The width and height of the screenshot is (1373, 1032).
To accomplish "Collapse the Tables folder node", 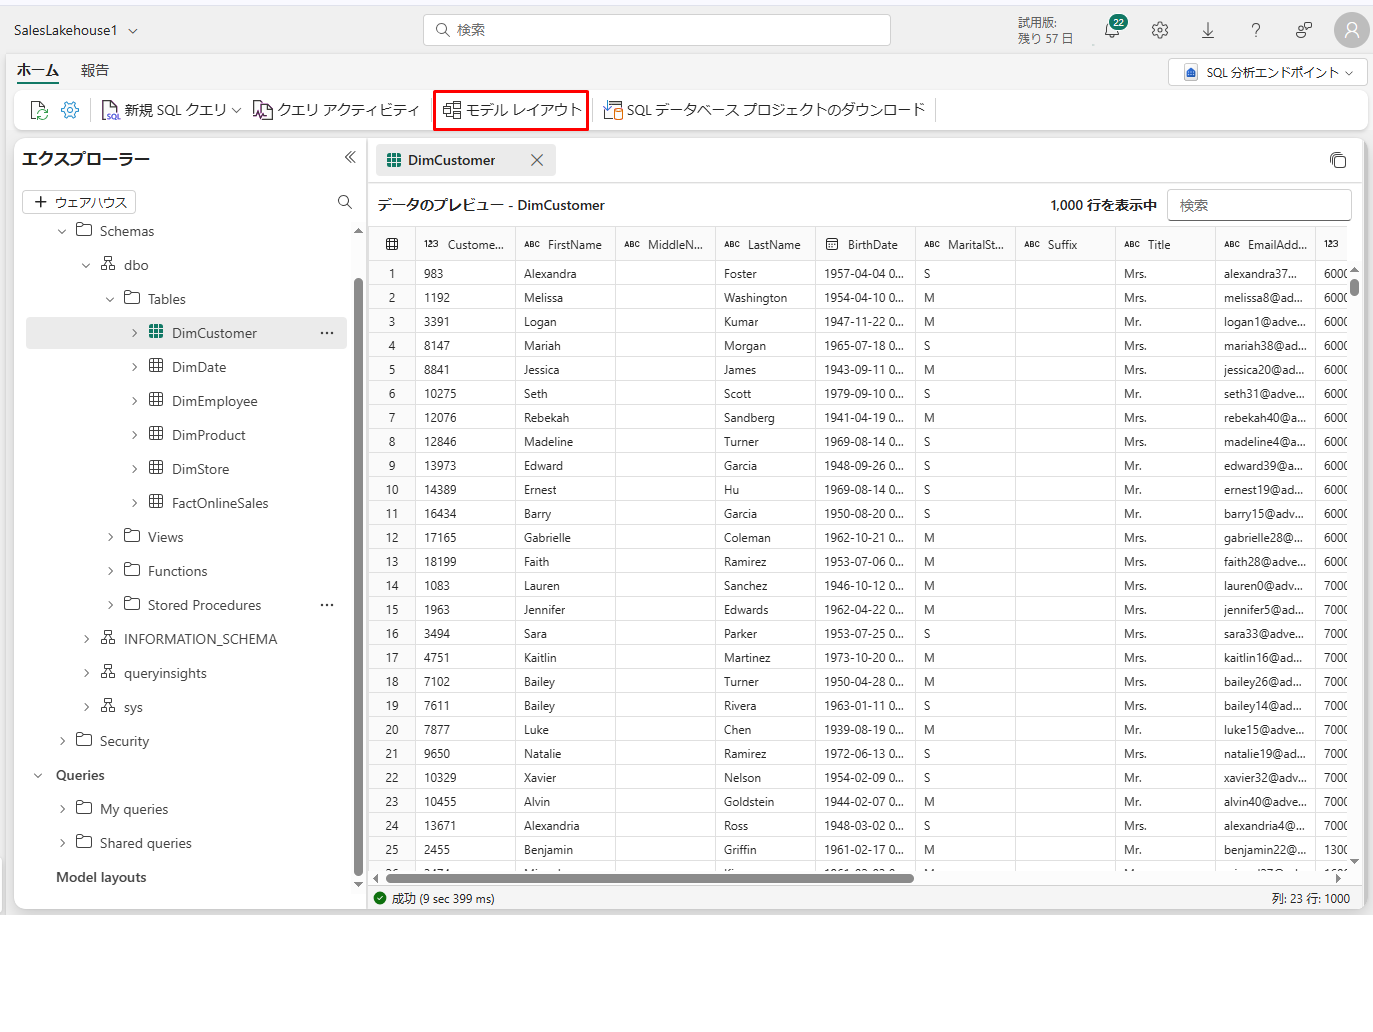I will pyautogui.click(x=110, y=299).
